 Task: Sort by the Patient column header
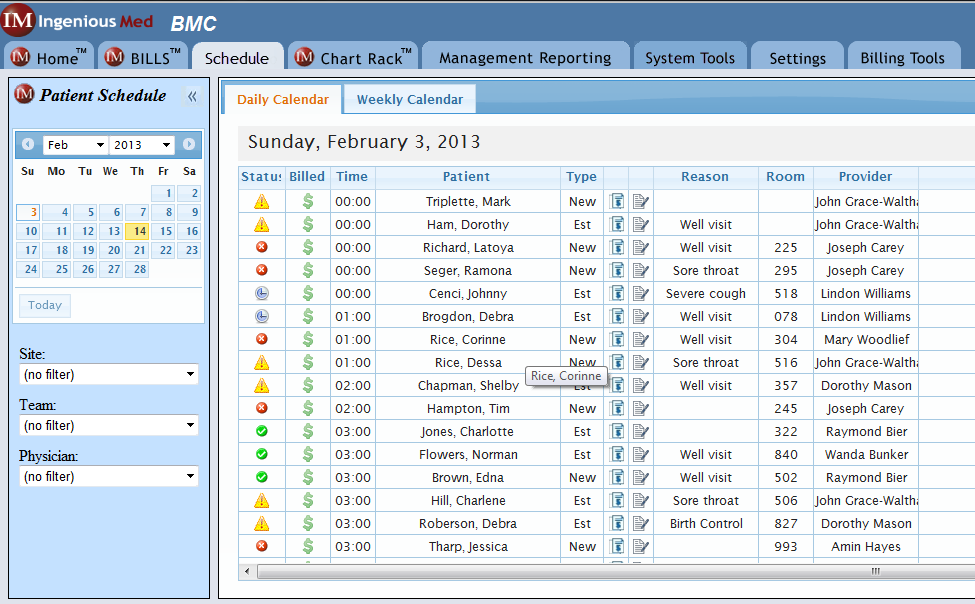pos(466,177)
